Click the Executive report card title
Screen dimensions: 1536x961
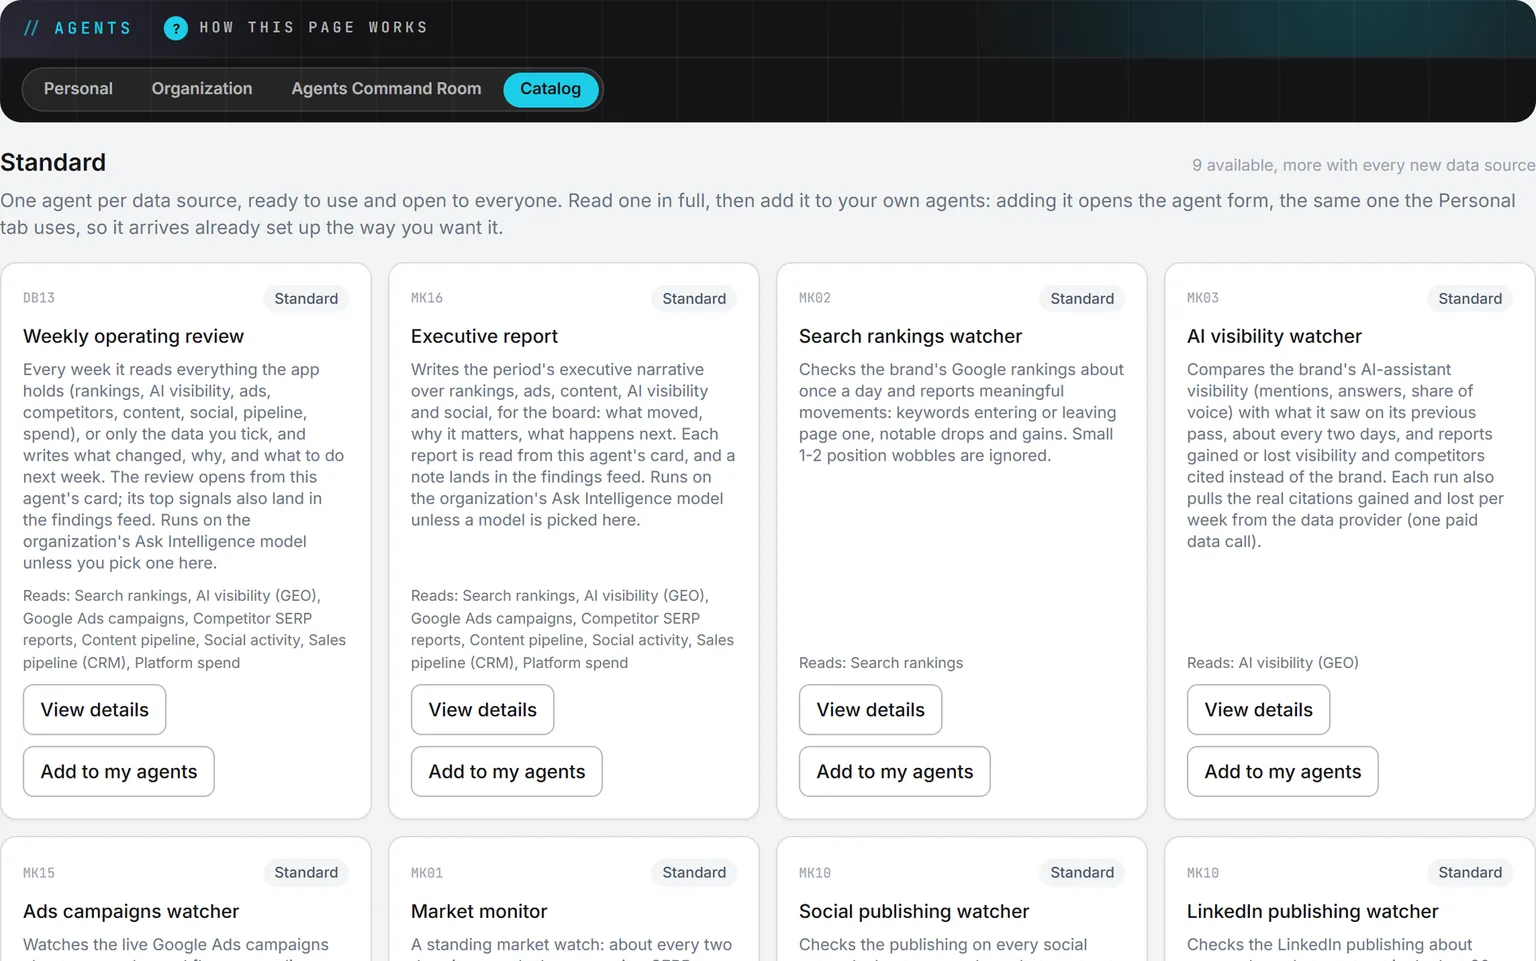click(484, 337)
